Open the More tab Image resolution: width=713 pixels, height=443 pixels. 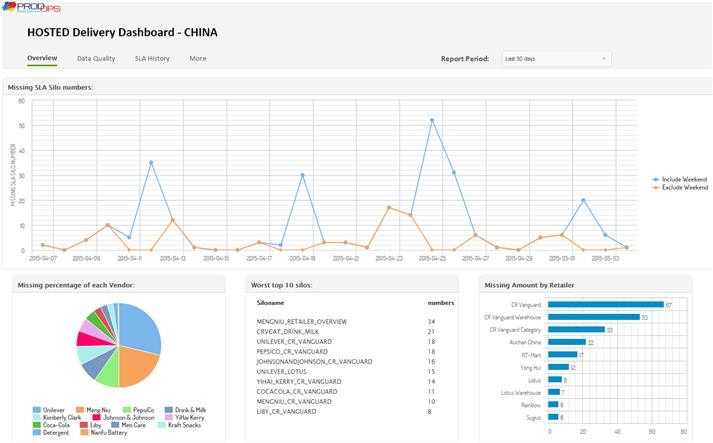(198, 59)
